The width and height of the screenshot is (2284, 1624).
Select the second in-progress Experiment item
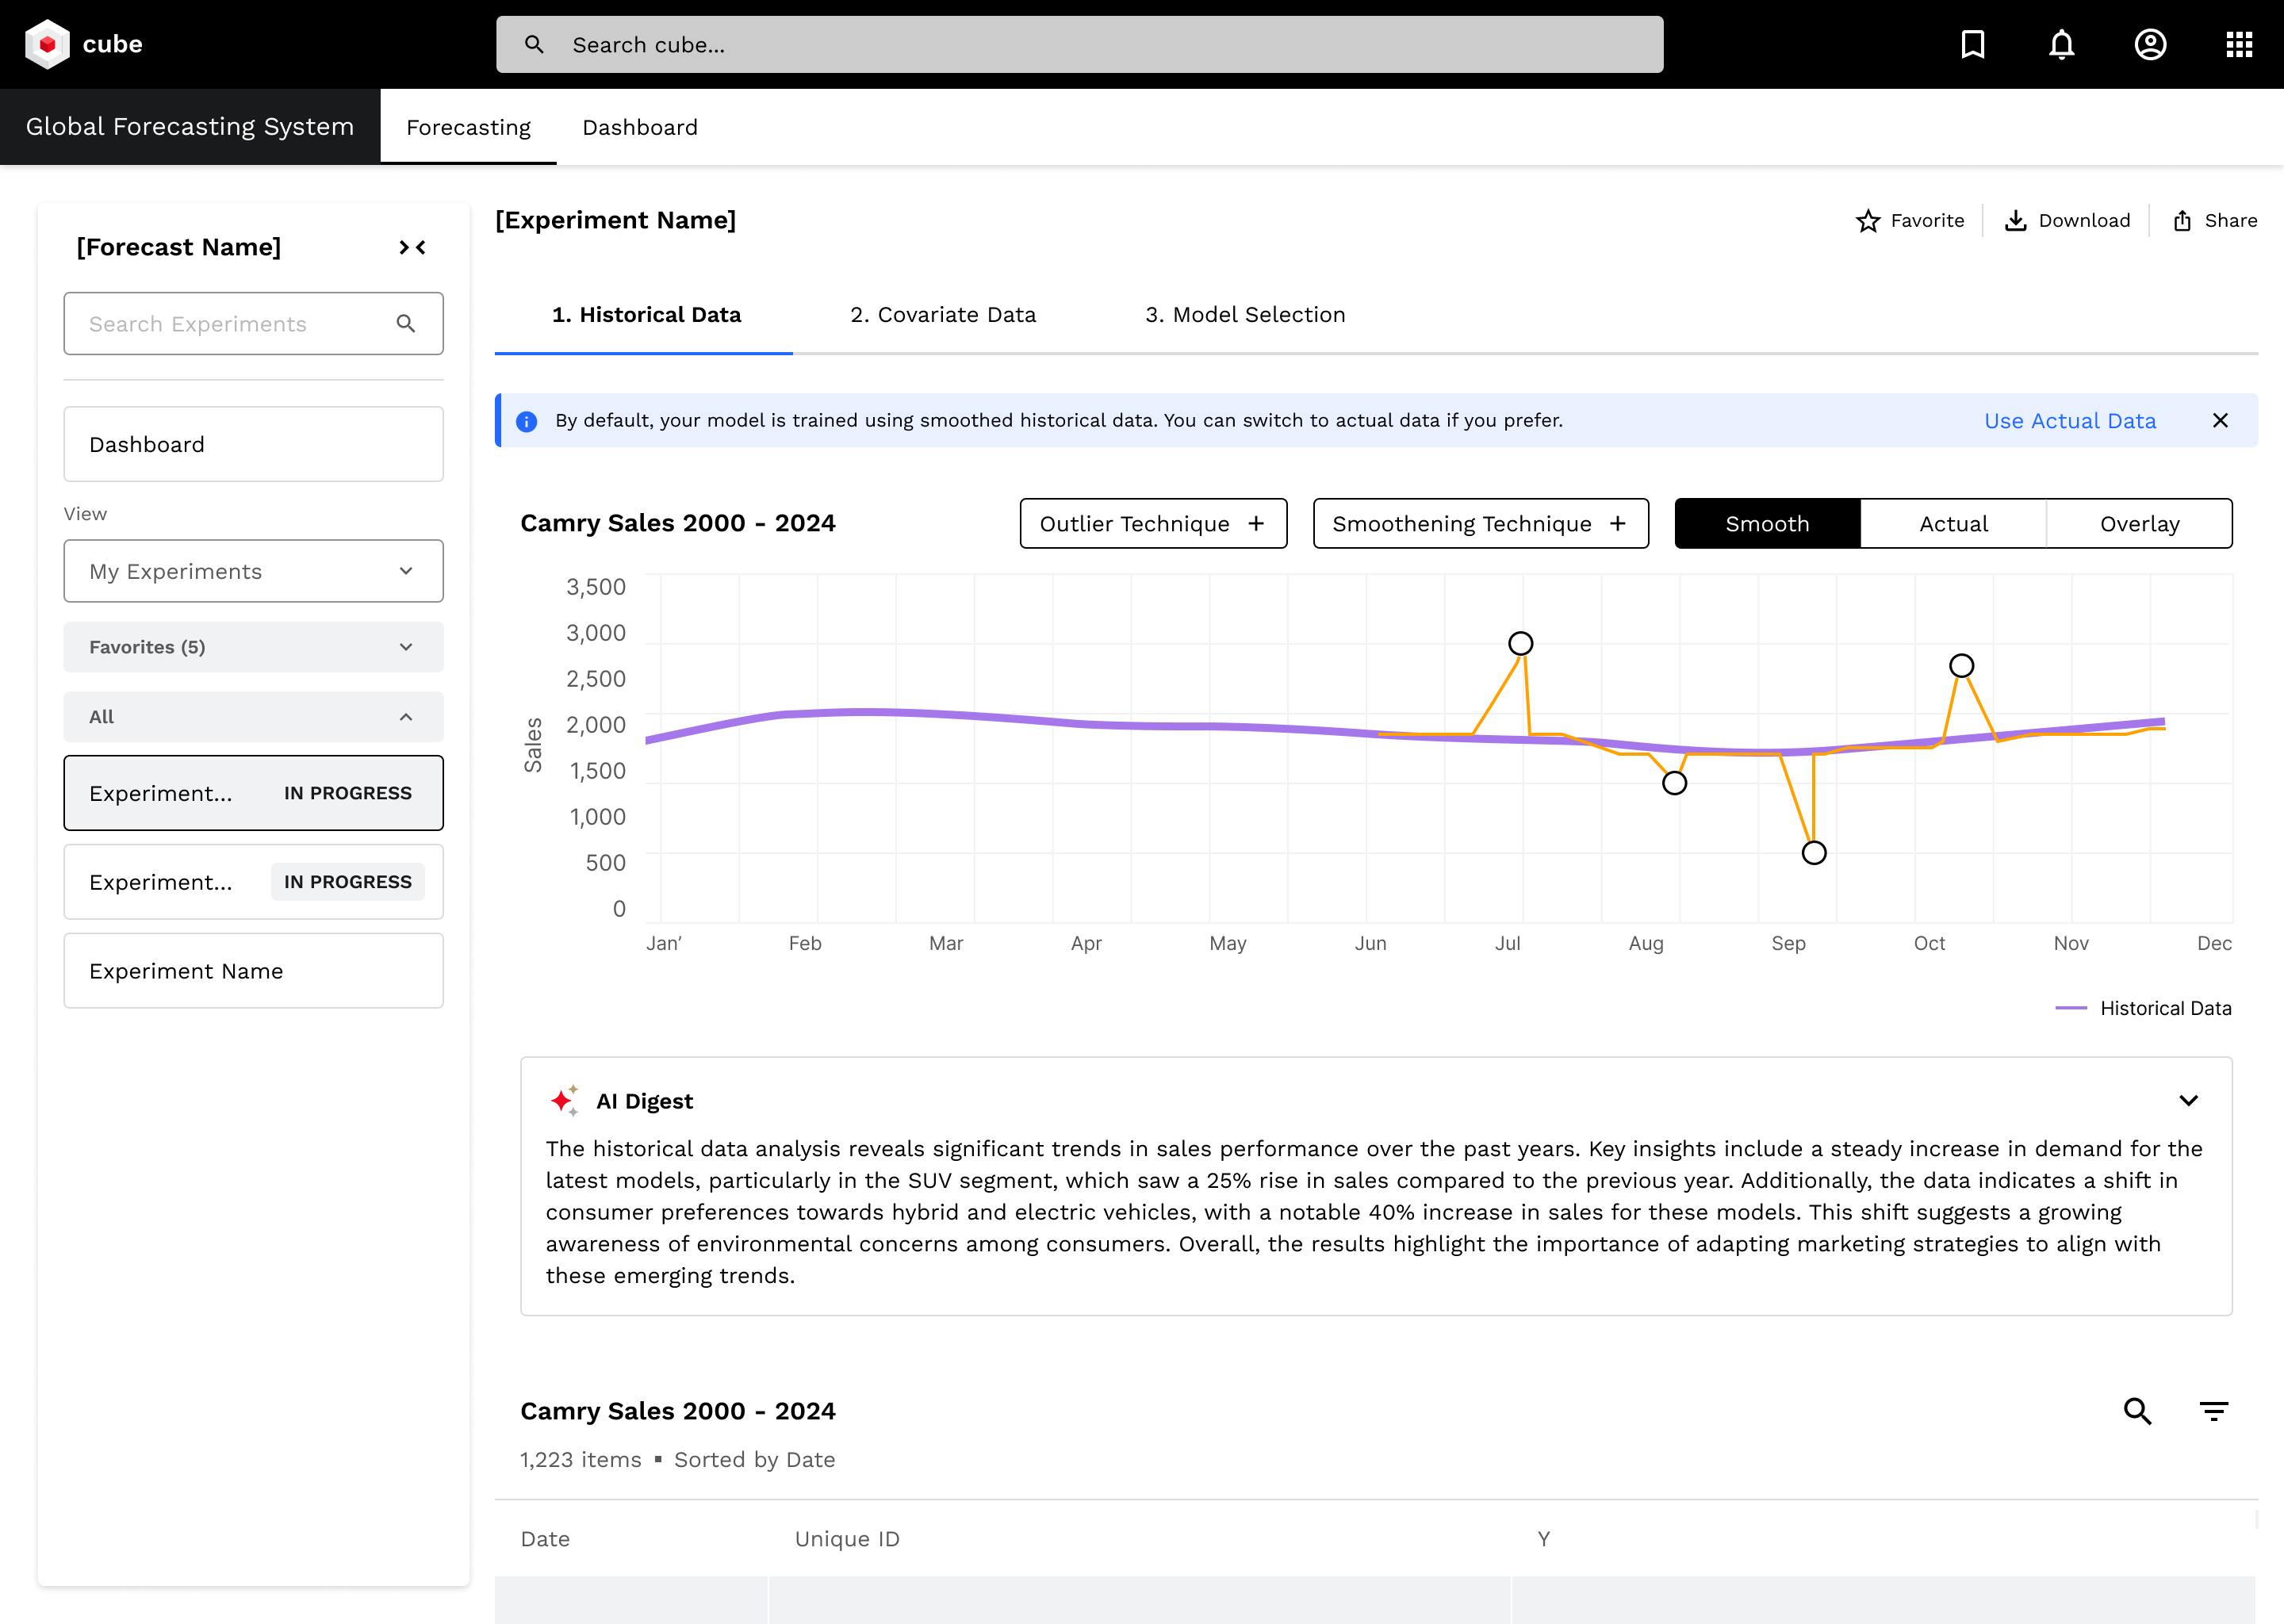253,882
